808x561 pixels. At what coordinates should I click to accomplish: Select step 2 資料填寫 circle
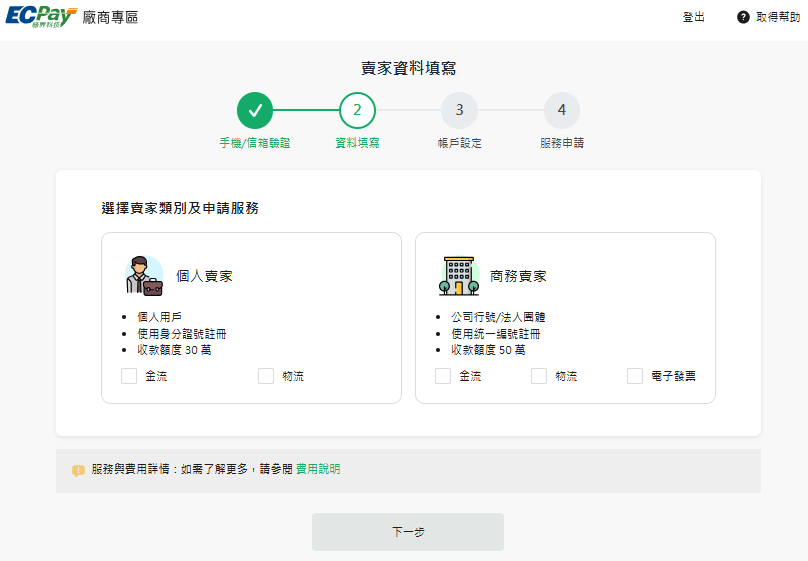coord(357,110)
